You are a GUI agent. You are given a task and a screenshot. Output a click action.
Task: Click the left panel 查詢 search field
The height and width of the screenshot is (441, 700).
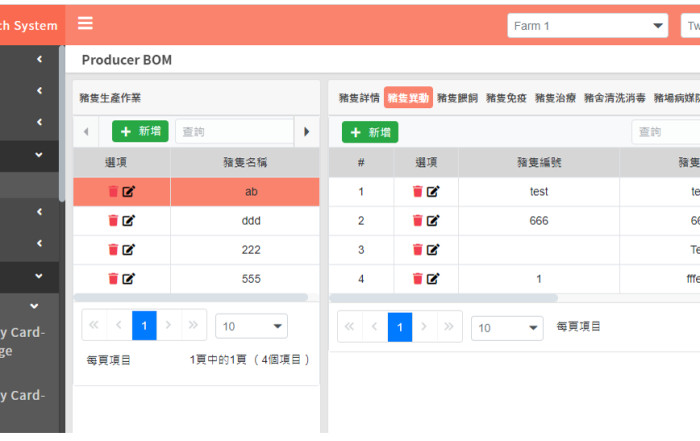click(234, 131)
